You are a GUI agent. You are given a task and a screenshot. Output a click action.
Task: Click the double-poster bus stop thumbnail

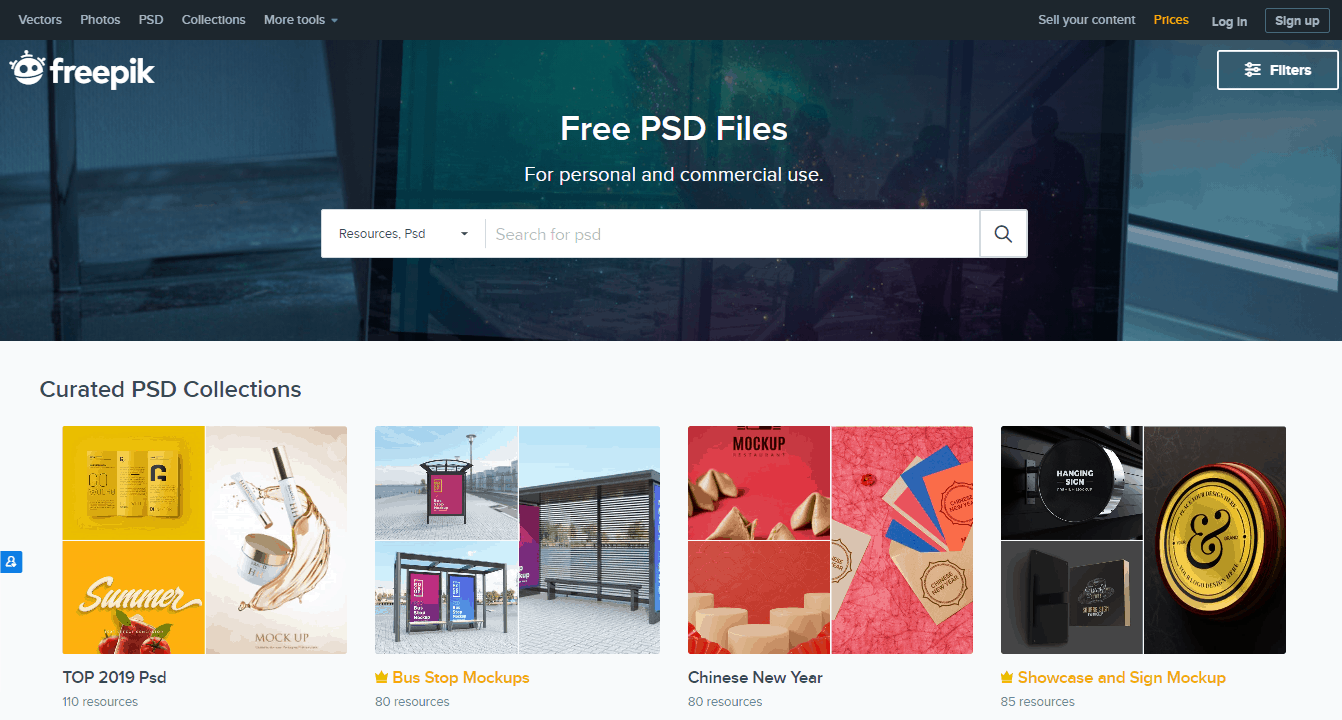446,598
